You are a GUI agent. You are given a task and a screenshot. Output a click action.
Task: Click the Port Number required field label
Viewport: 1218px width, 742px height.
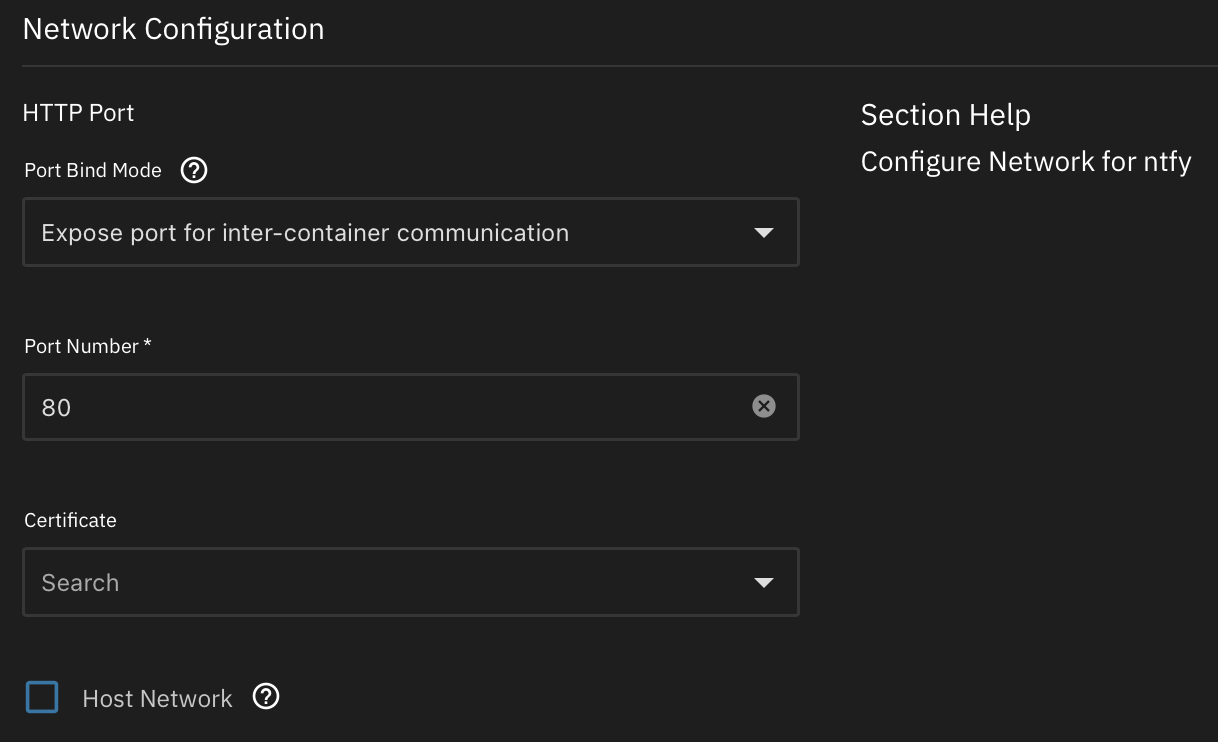tap(88, 346)
